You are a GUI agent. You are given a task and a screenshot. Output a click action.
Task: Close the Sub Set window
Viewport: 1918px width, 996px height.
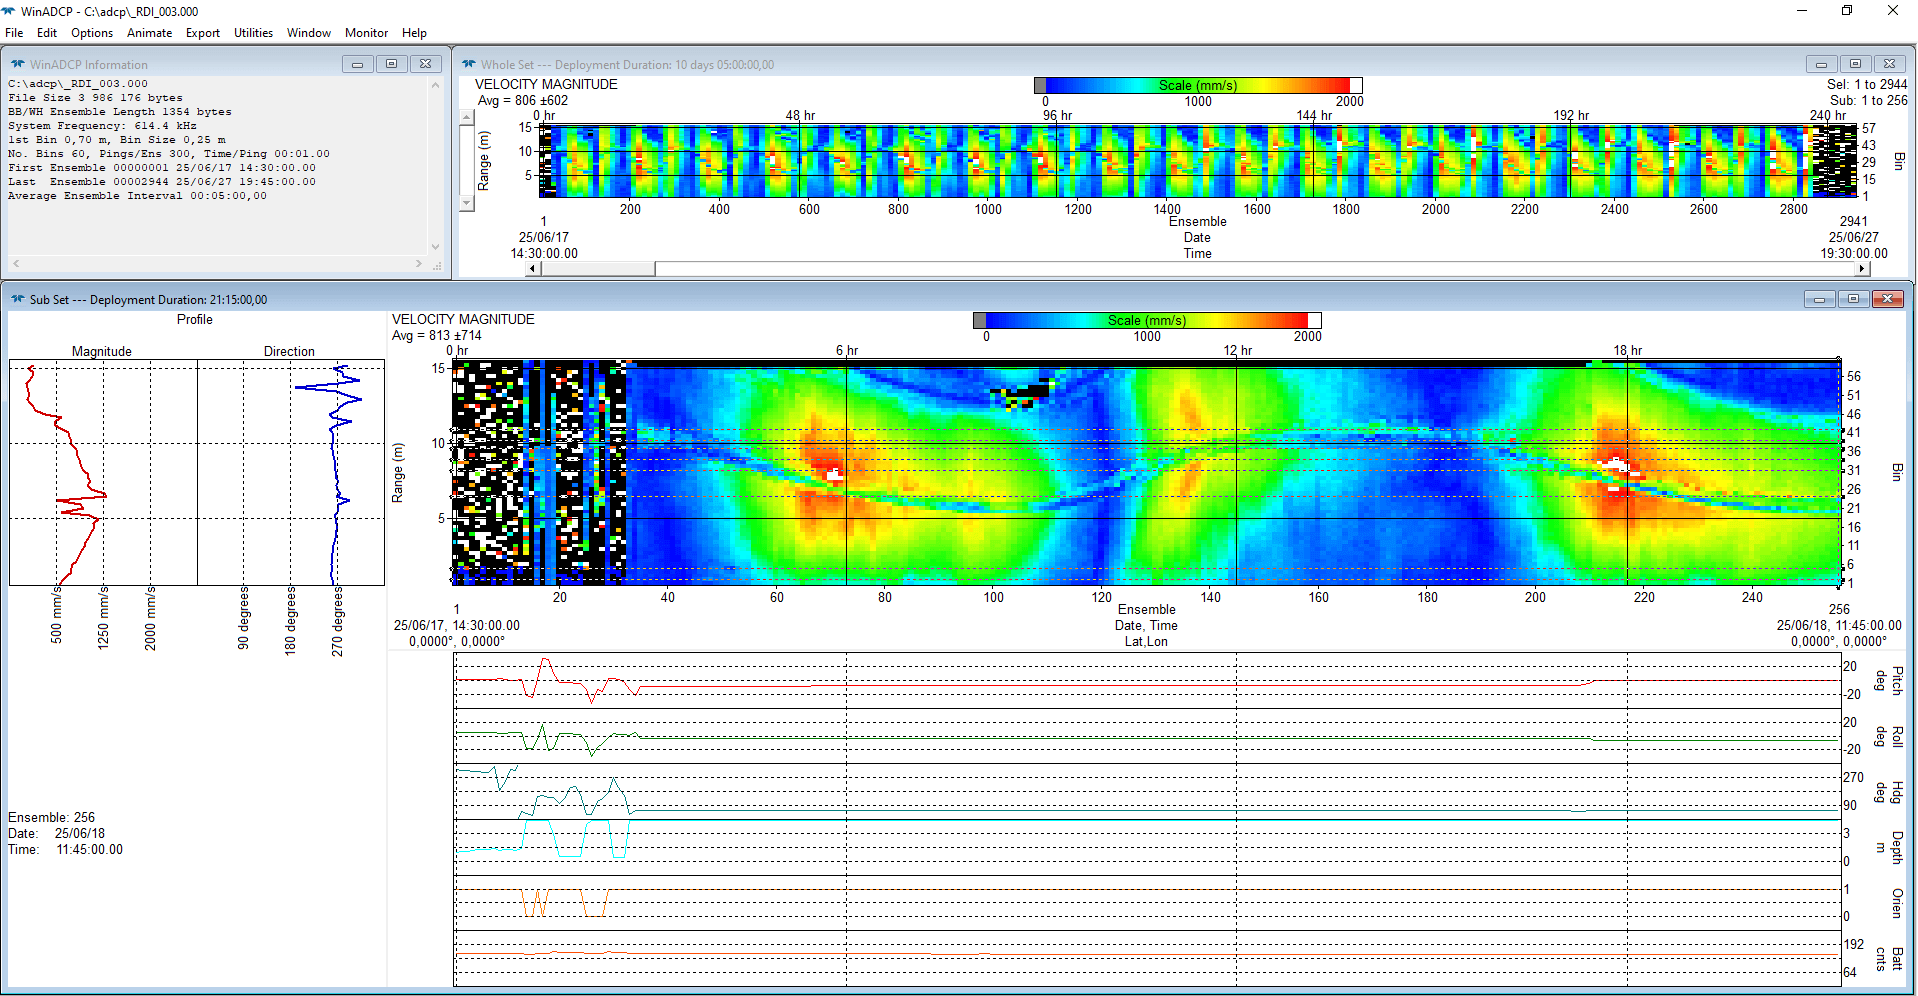point(1887,299)
